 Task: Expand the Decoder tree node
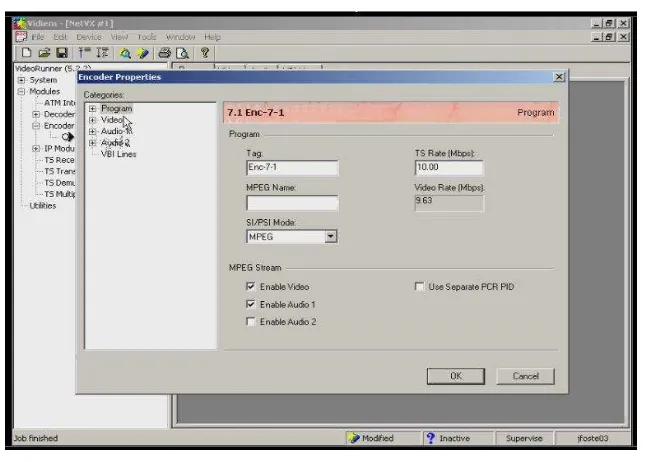click(x=36, y=114)
